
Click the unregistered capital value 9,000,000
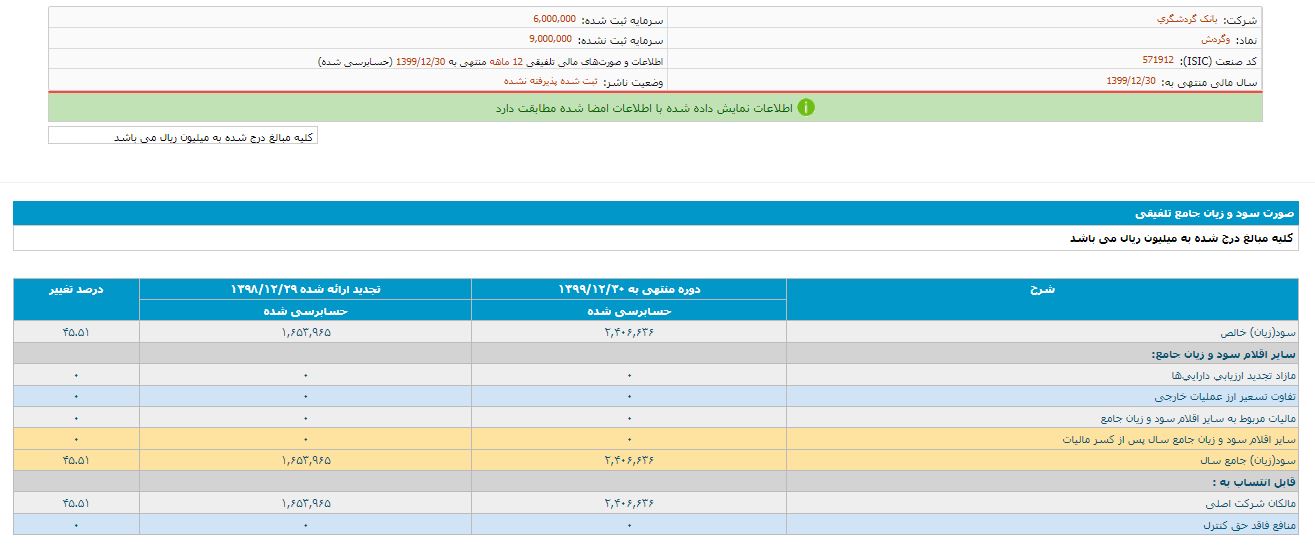552,40
